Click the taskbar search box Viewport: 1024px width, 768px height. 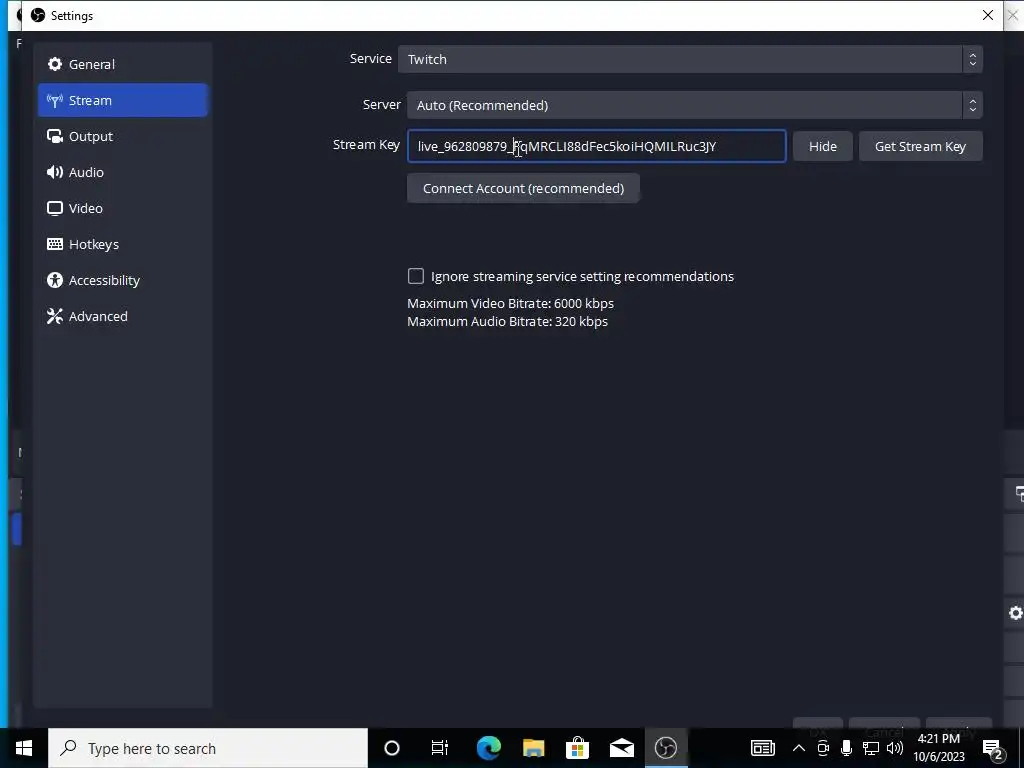[208, 748]
